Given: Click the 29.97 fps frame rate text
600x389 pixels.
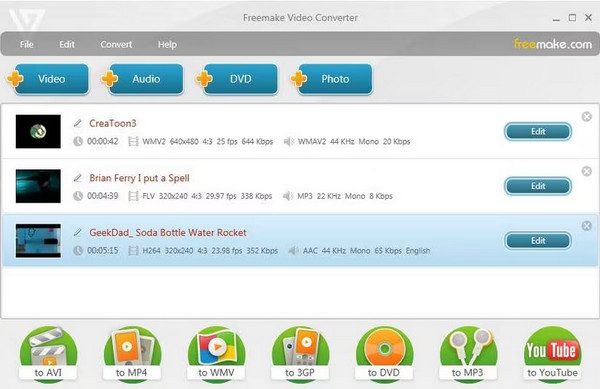Looking at the screenshot, I should pos(221,196).
